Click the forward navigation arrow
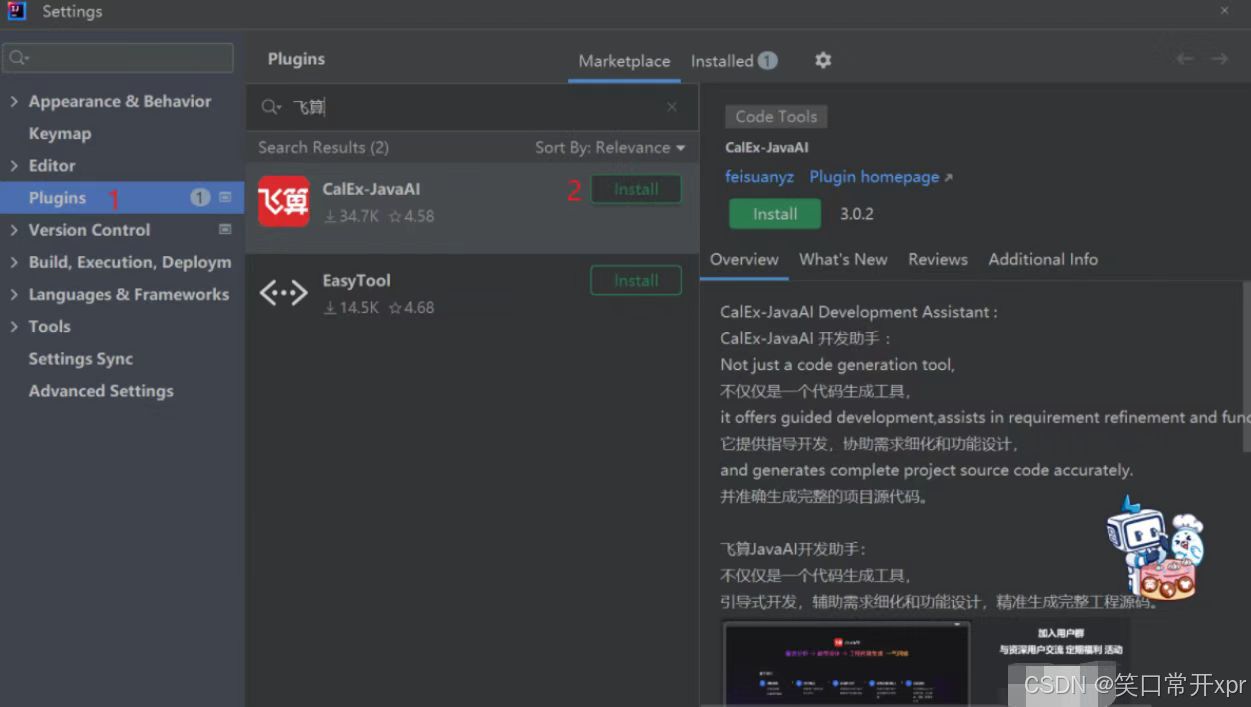 click(x=1219, y=59)
